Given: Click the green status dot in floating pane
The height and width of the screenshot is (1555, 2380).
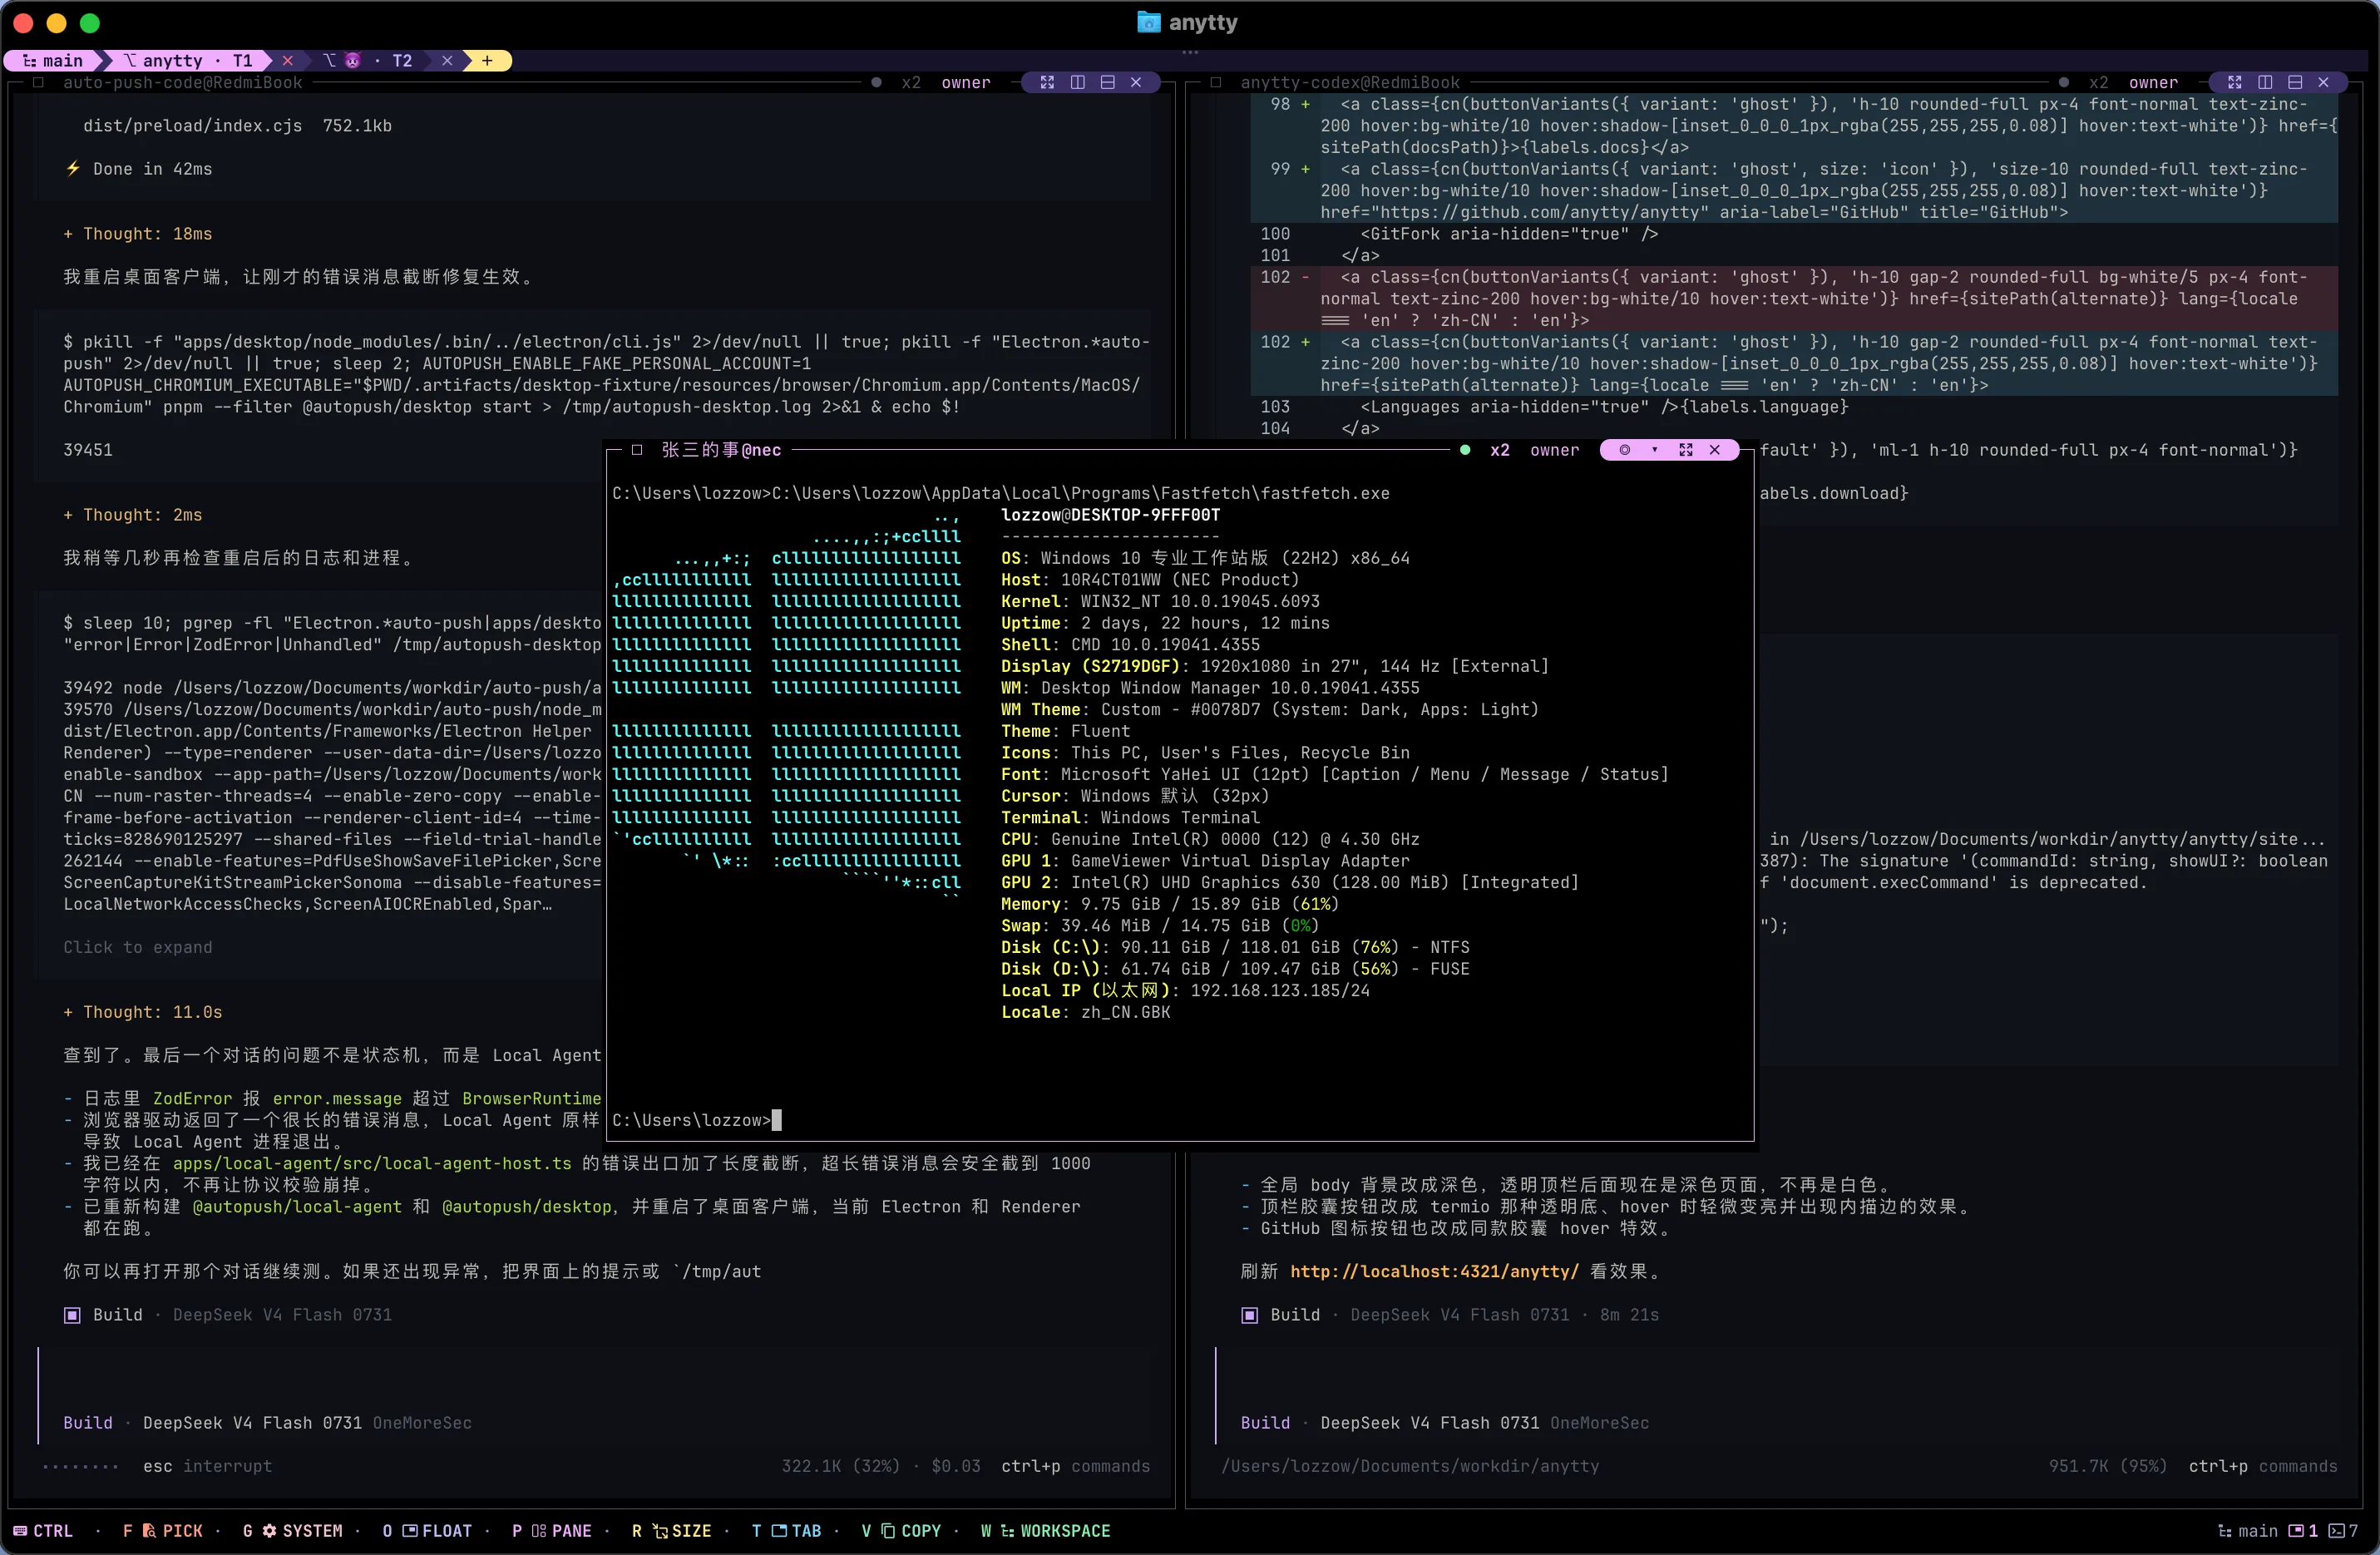Looking at the screenshot, I should pos(1465,450).
